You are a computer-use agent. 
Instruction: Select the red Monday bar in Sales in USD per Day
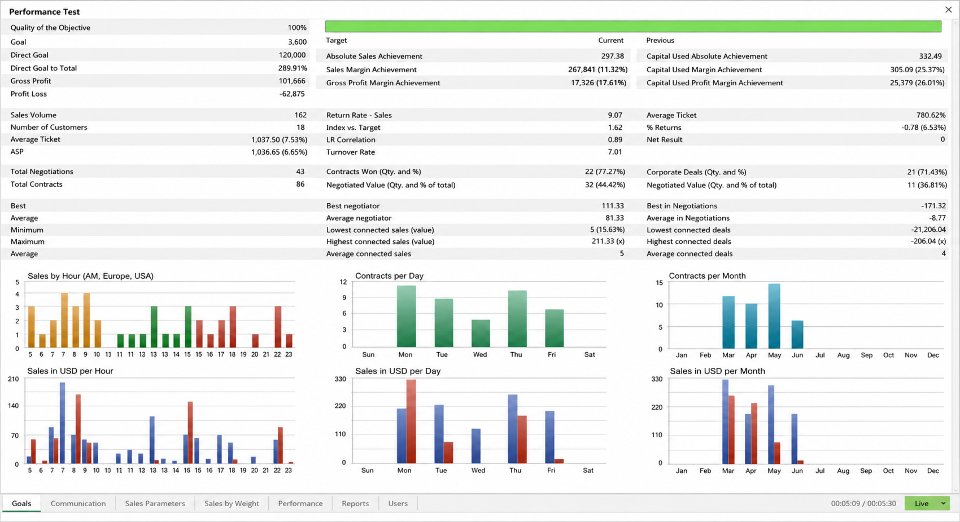[x=411, y=421]
